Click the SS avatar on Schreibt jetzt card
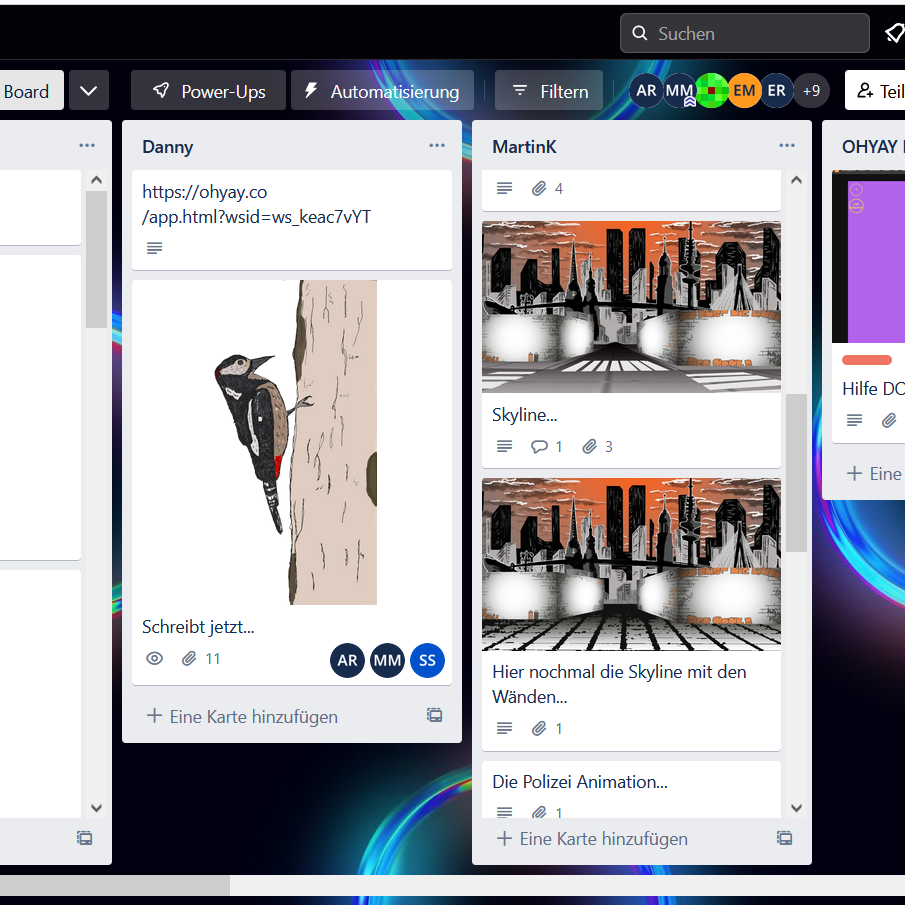This screenshot has width=905, height=905. pos(427,660)
